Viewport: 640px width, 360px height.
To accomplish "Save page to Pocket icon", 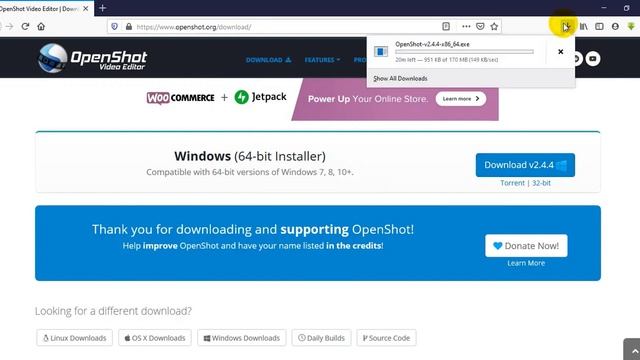I will [480, 27].
